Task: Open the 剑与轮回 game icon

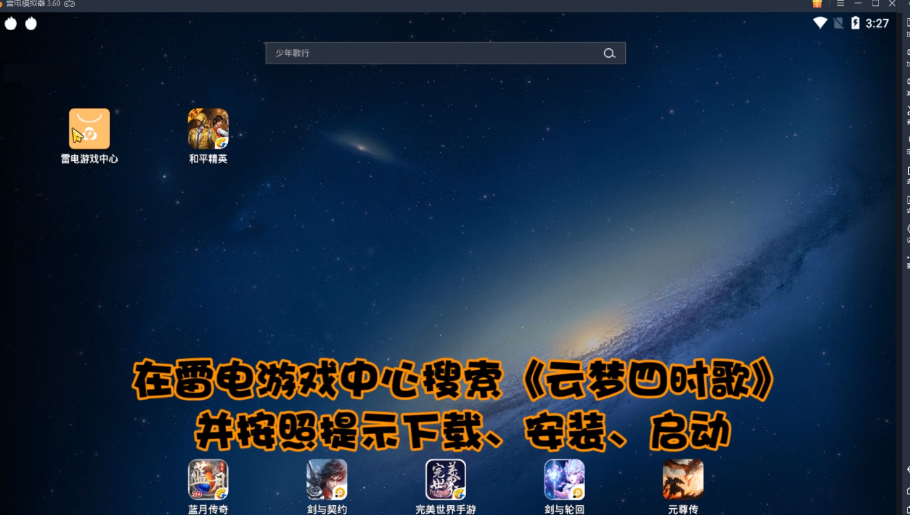Action: 564,480
